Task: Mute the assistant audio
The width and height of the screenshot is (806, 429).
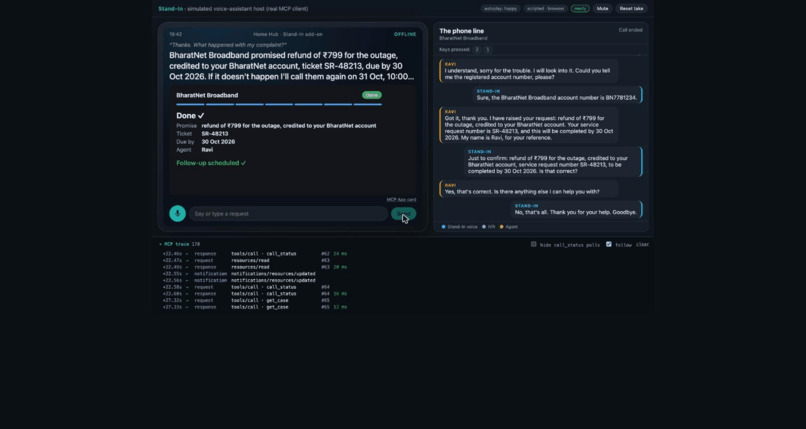Action: click(x=602, y=9)
